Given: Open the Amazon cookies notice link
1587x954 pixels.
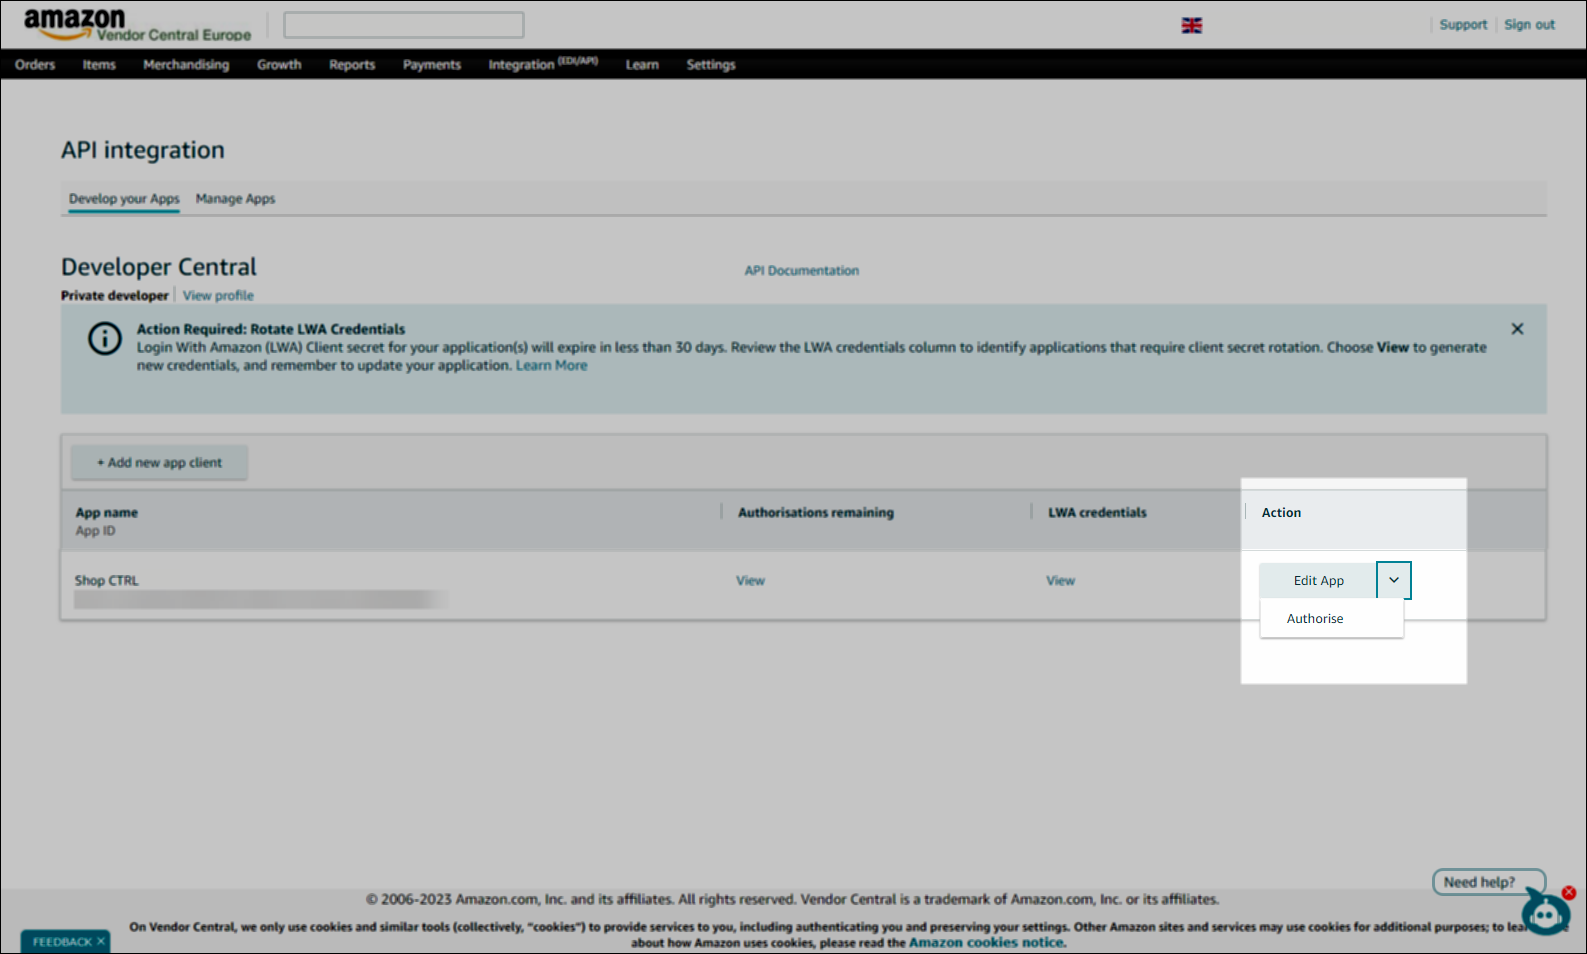Looking at the screenshot, I should pyautogui.click(x=987, y=942).
